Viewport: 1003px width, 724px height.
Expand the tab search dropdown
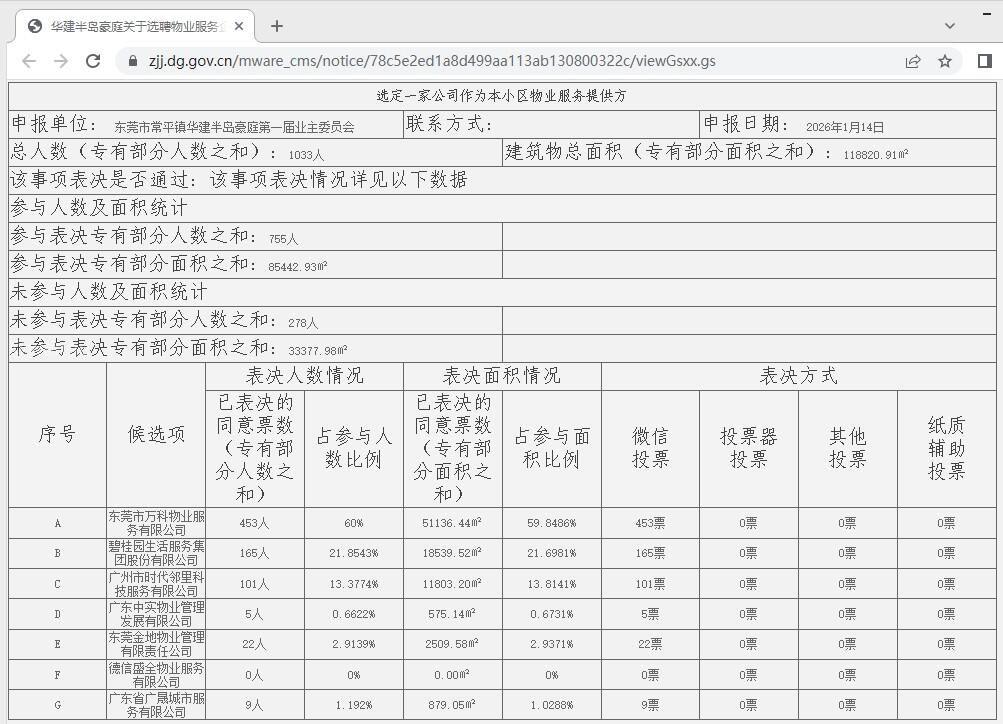coord(949,26)
